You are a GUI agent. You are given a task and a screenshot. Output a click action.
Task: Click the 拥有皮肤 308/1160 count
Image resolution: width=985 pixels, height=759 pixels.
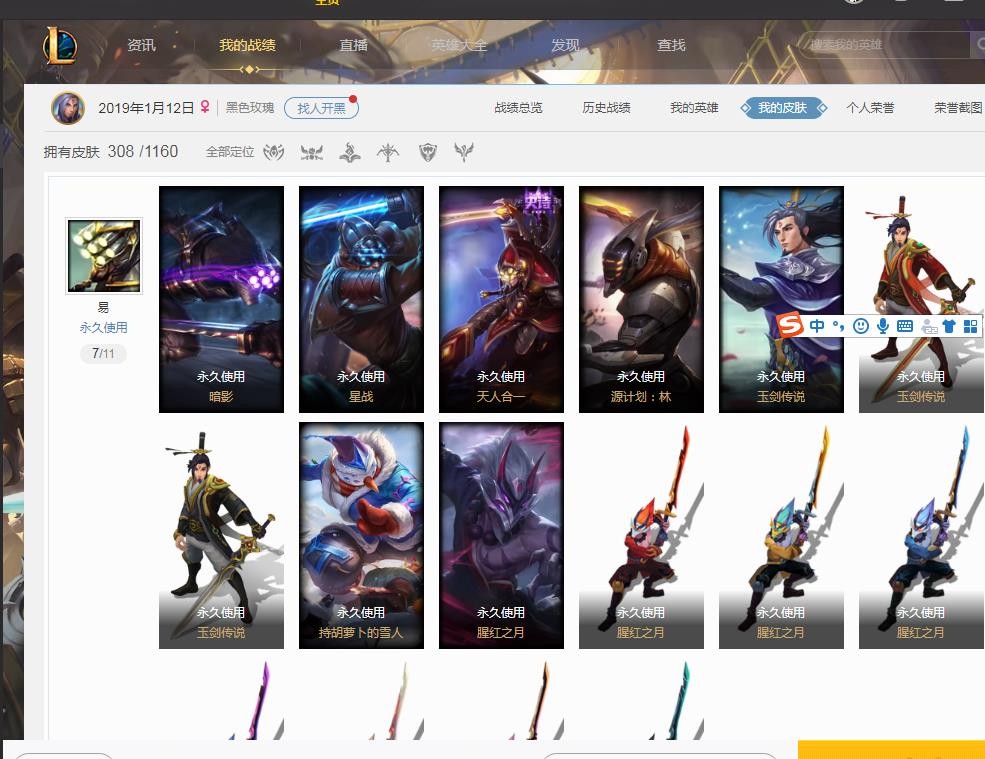click(x=111, y=152)
